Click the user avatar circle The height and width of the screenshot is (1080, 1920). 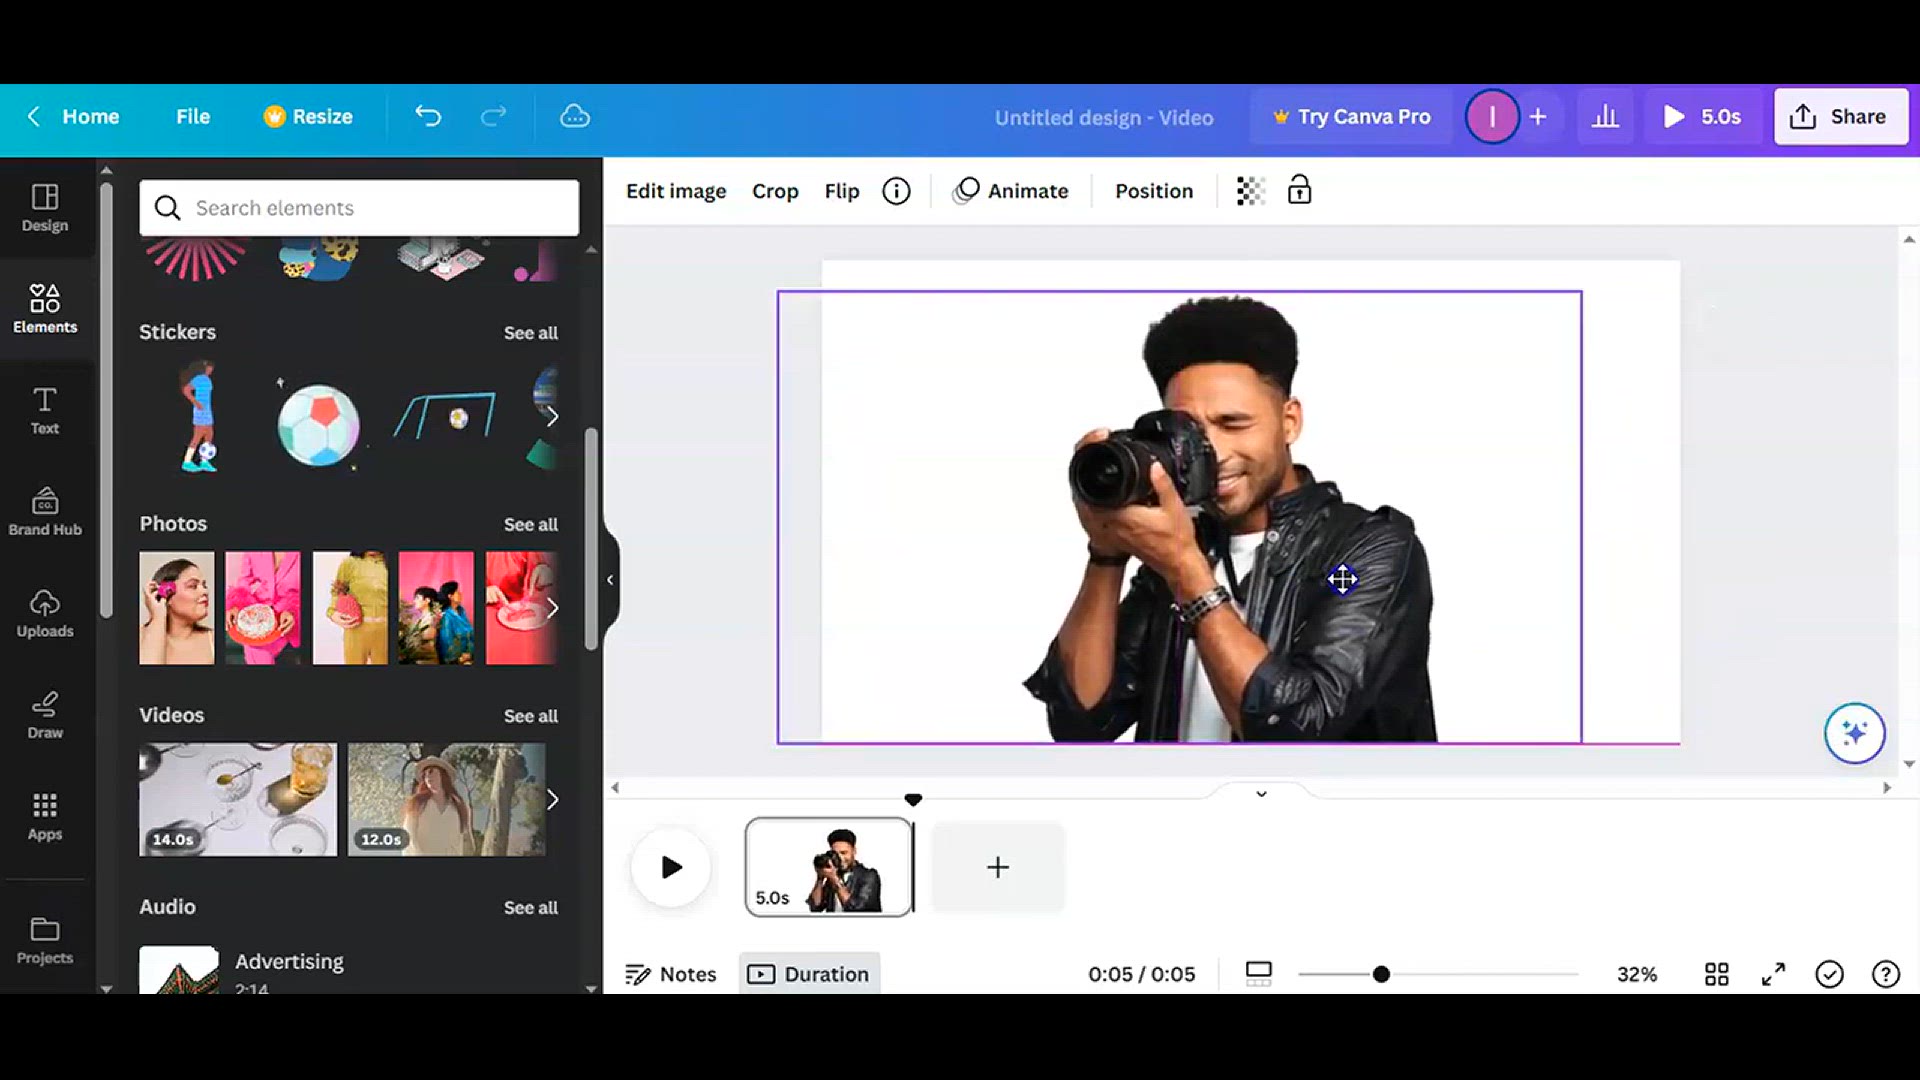(x=1492, y=117)
